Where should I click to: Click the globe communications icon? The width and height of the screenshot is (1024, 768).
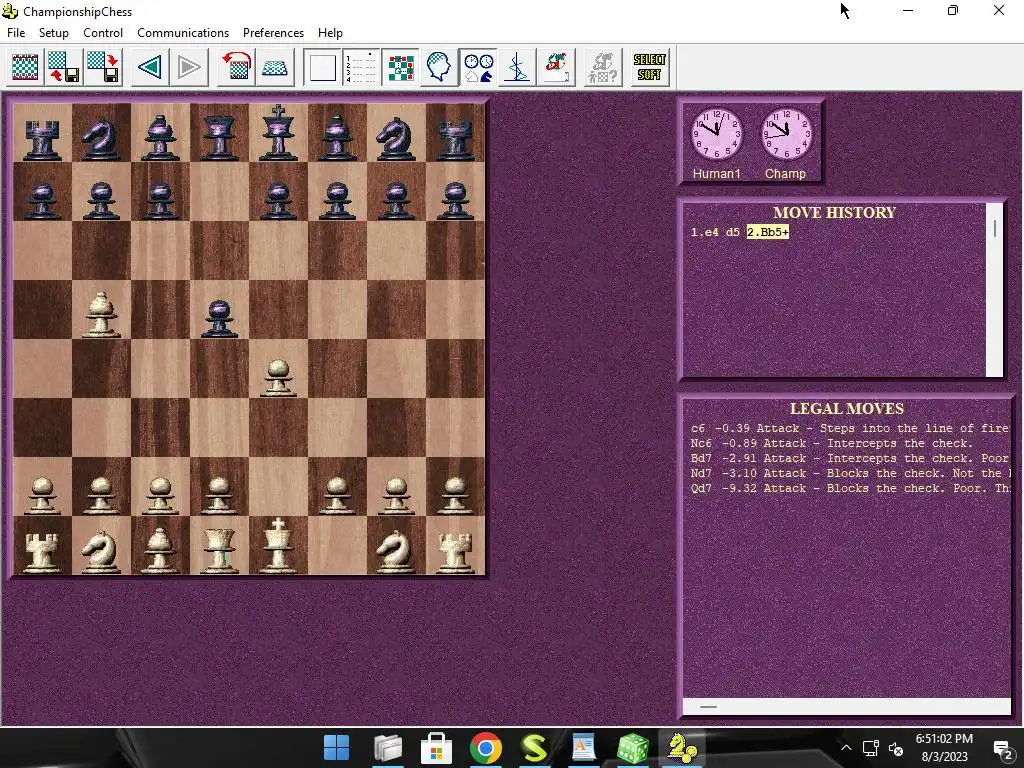coord(556,67)
